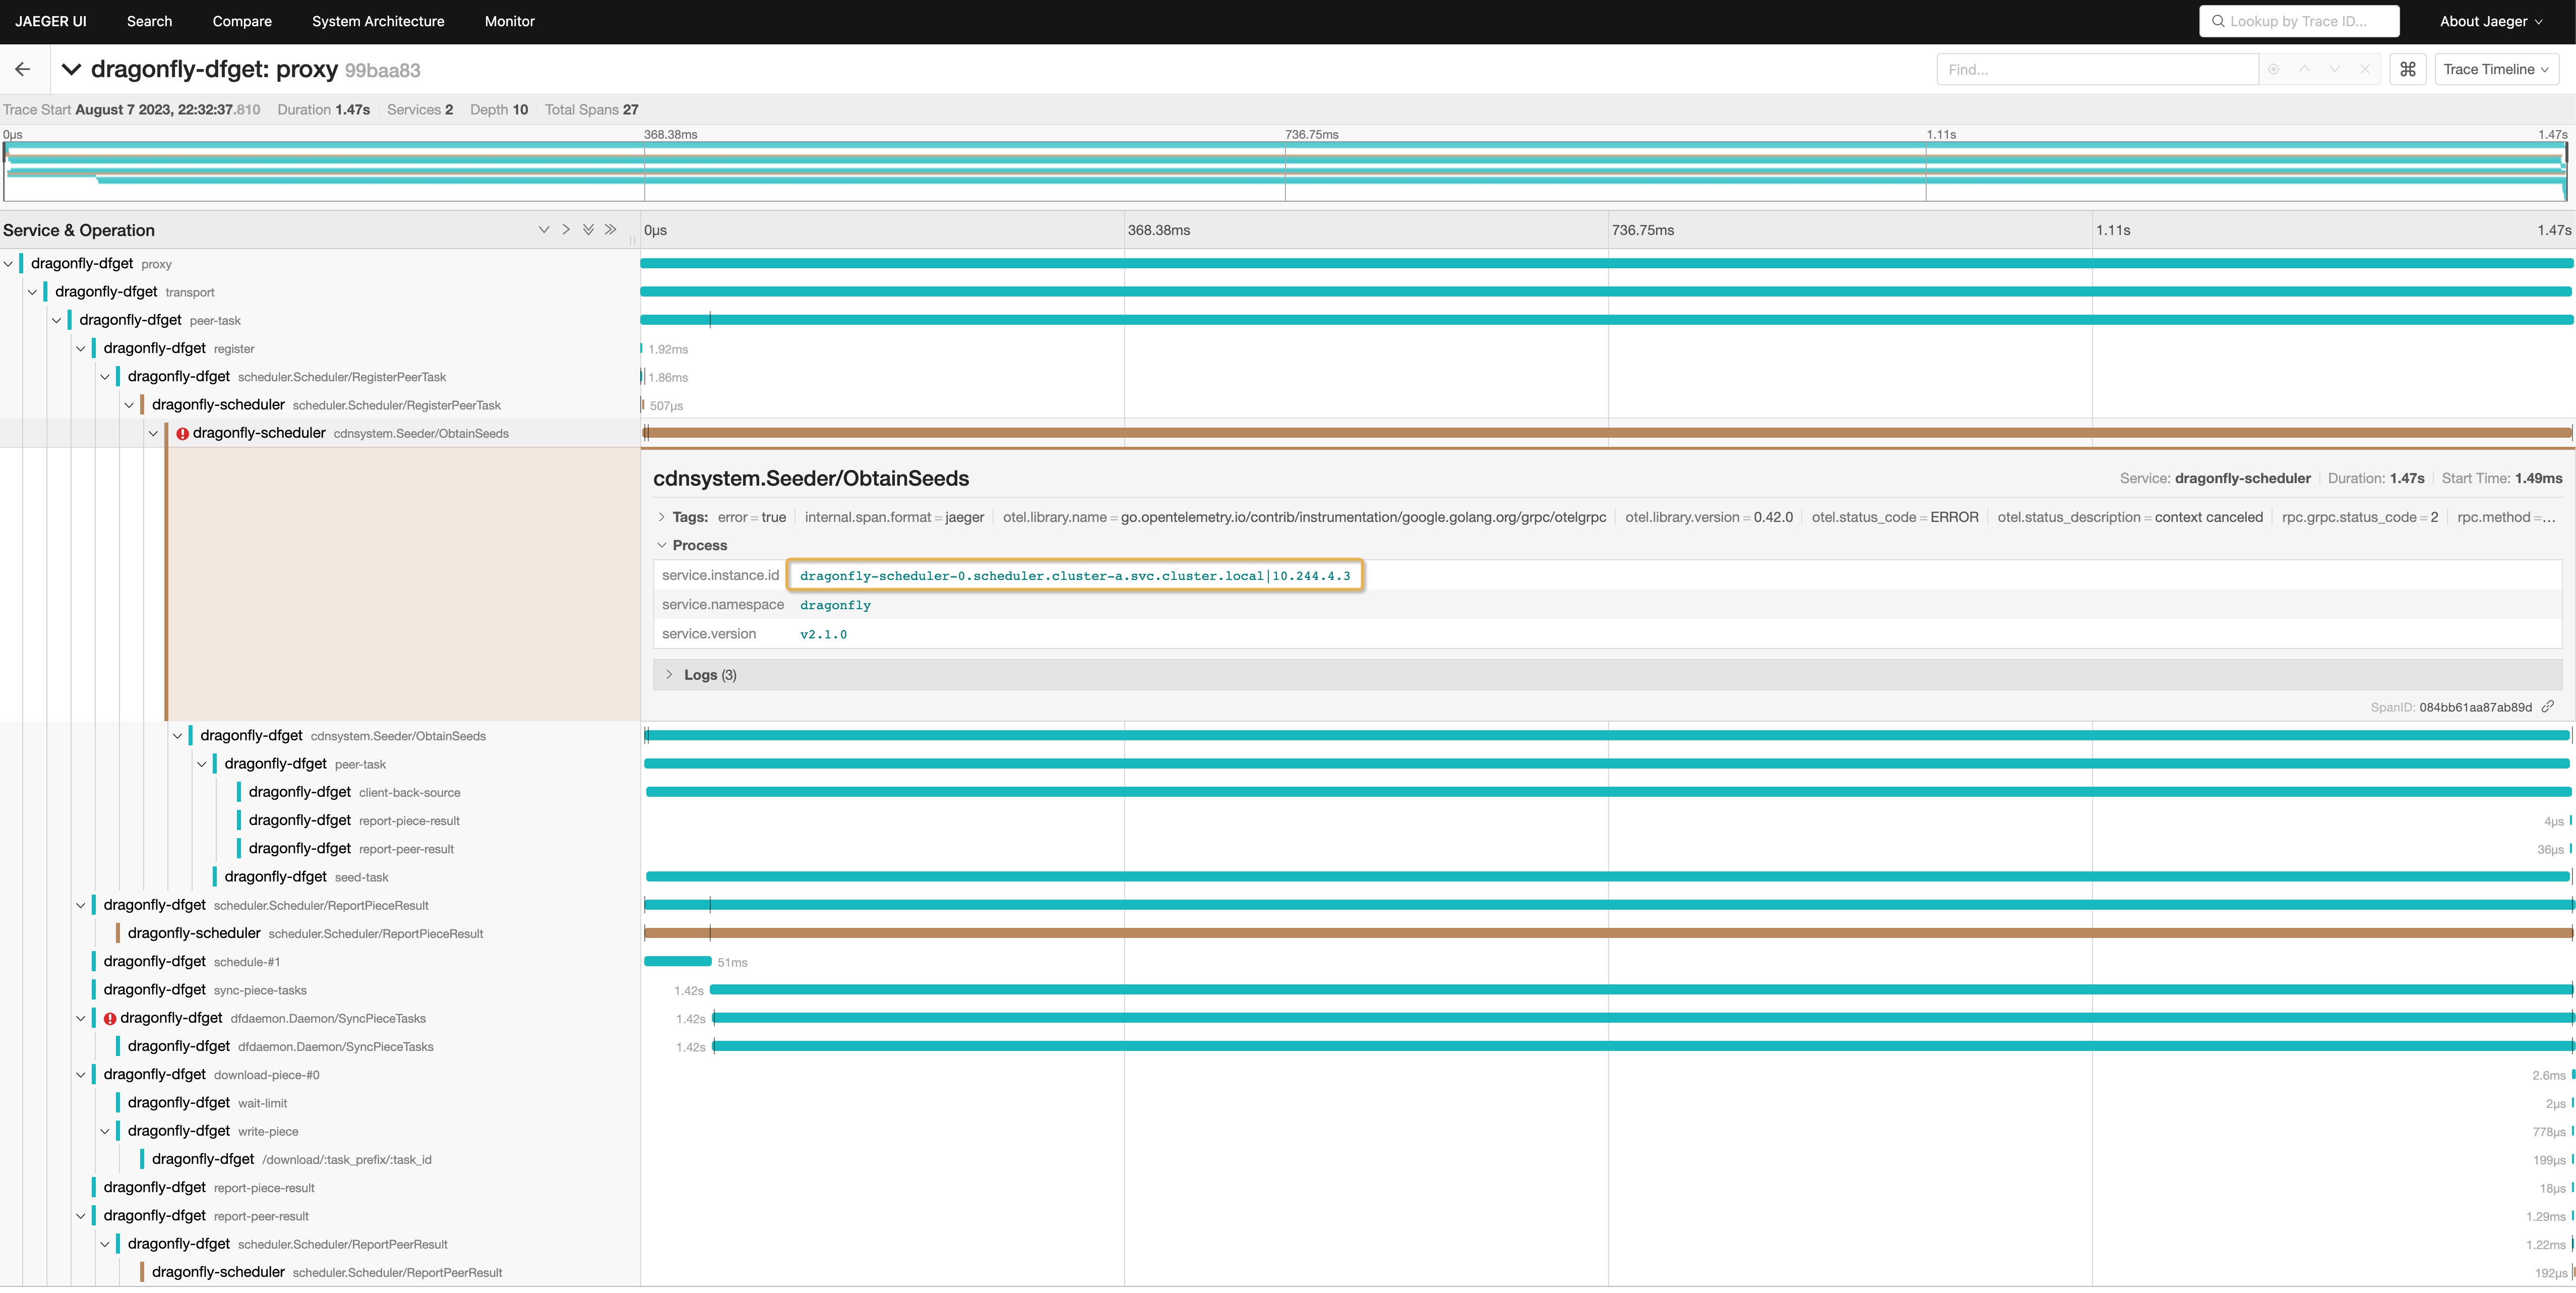Viewport: 2576px width, 1293px height.
Task: Click the trace minimap overview graph
Action: pos(1286,171)
